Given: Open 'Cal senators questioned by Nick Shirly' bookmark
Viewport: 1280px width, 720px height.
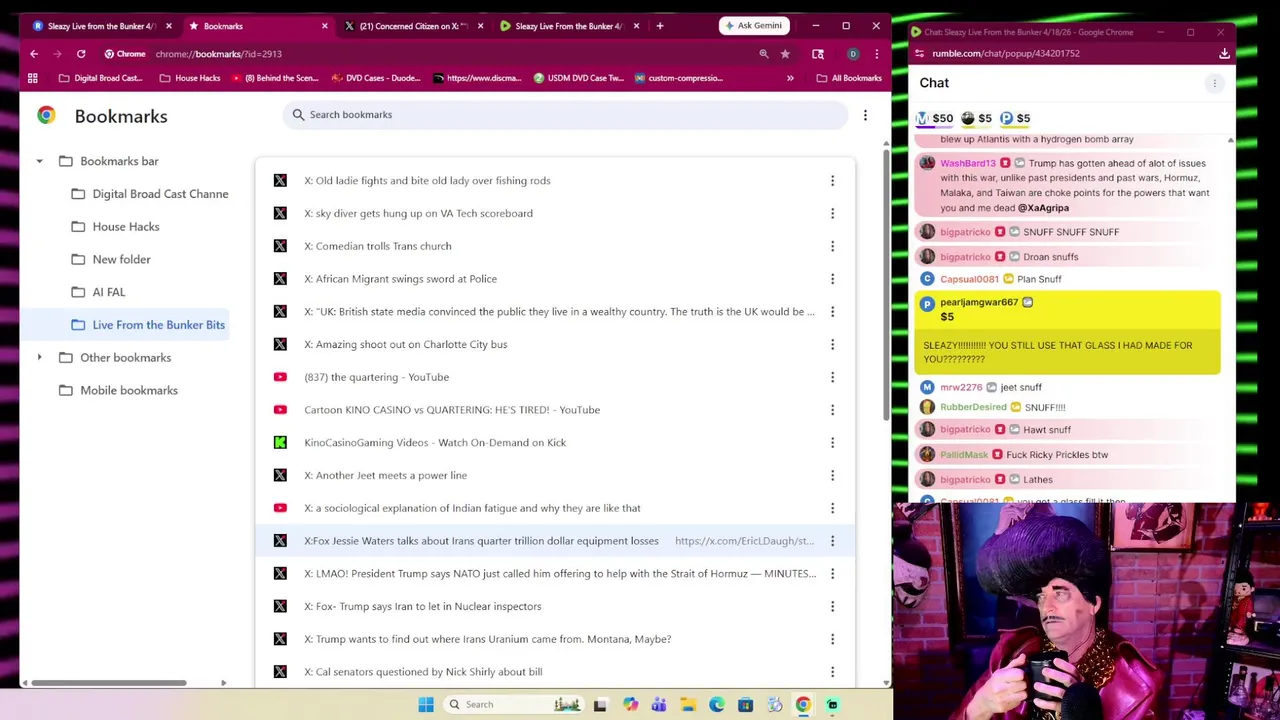Looking at the screenshot, I should coord(423,672).
